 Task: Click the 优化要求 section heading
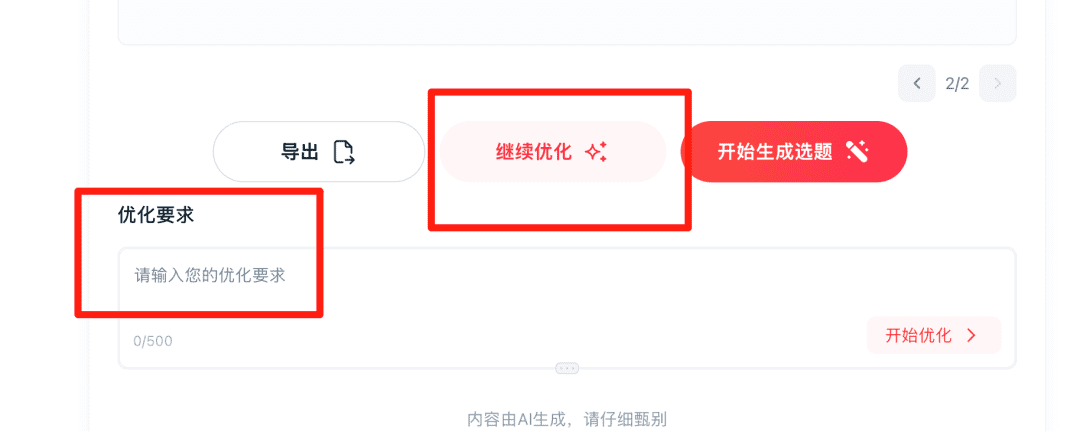pos(156,215)
